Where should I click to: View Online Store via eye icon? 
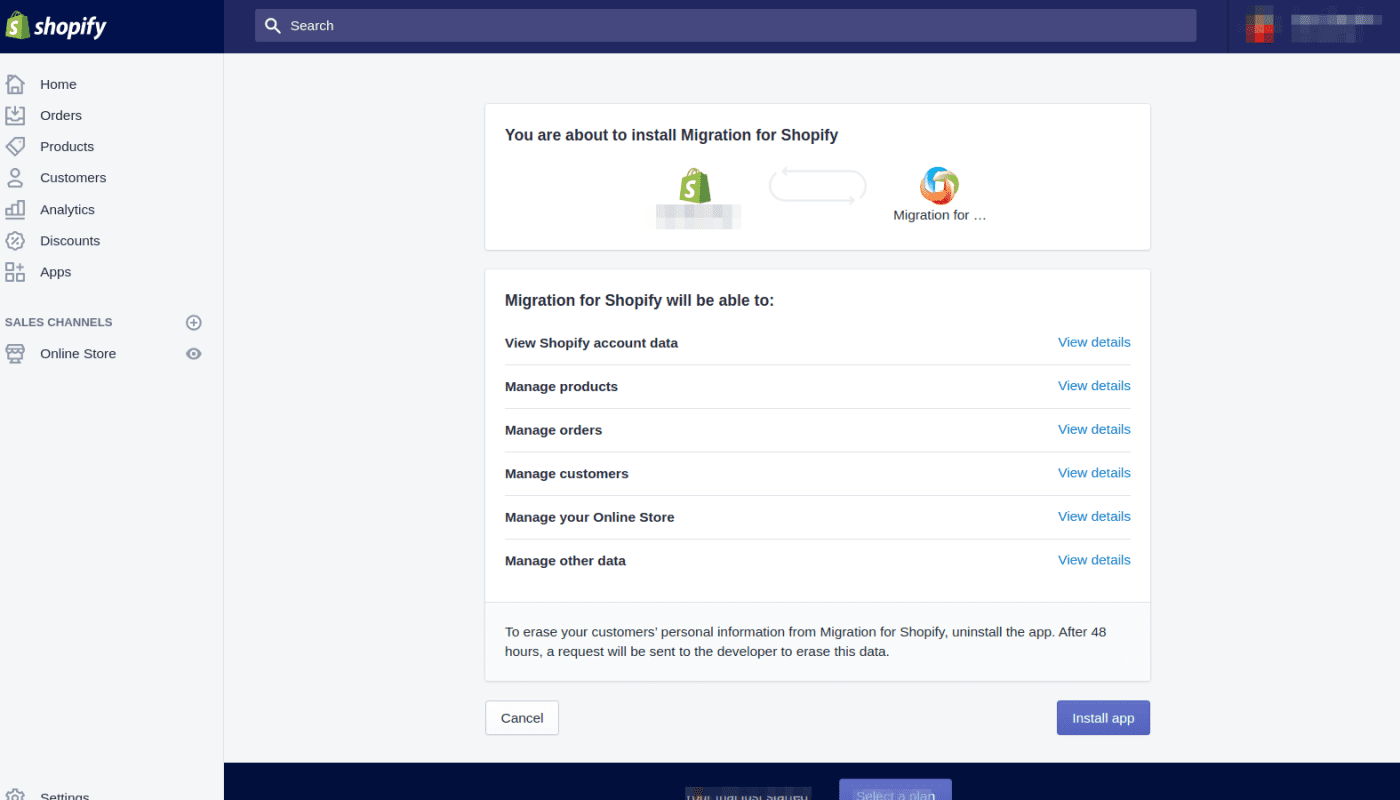(x=194, y=353)
